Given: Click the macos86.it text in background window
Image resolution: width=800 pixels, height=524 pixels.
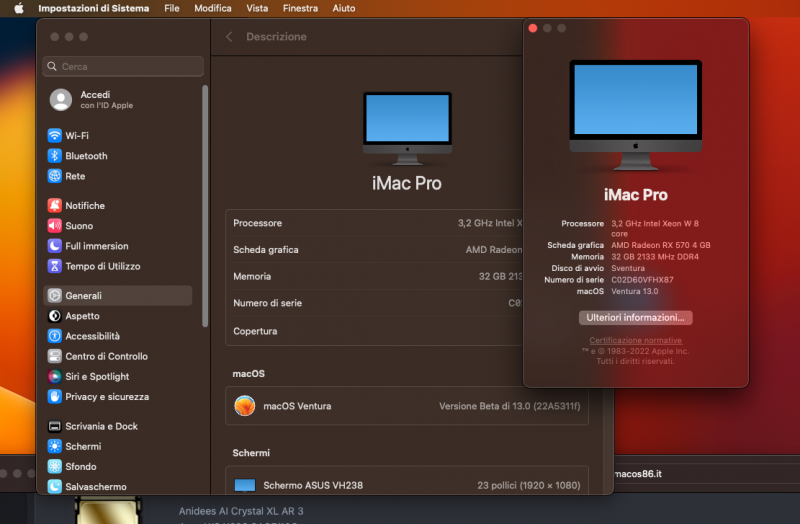Looking at the screenshot, I should click(639, 473).
